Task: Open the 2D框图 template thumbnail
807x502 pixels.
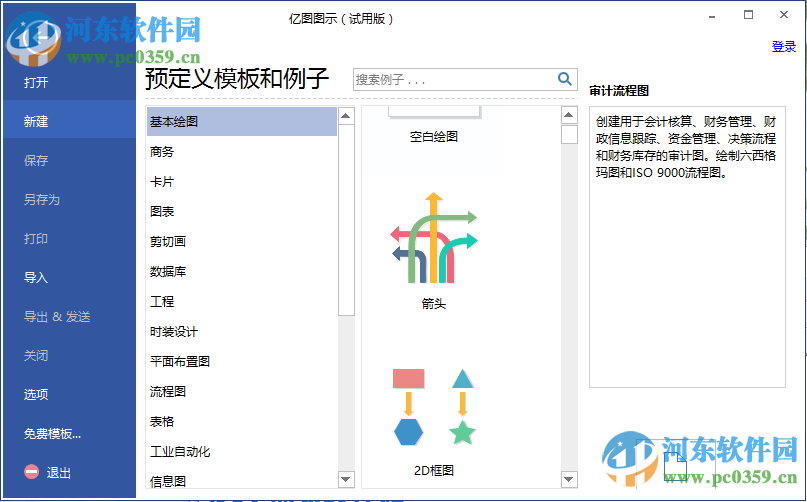Action: pyautogui.click(x=434, y=407)
